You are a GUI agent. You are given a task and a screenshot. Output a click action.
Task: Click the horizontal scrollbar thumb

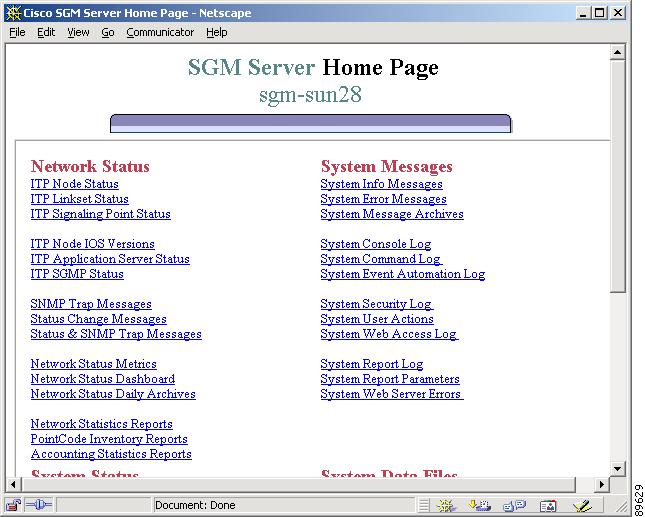(x=298, y=484)
